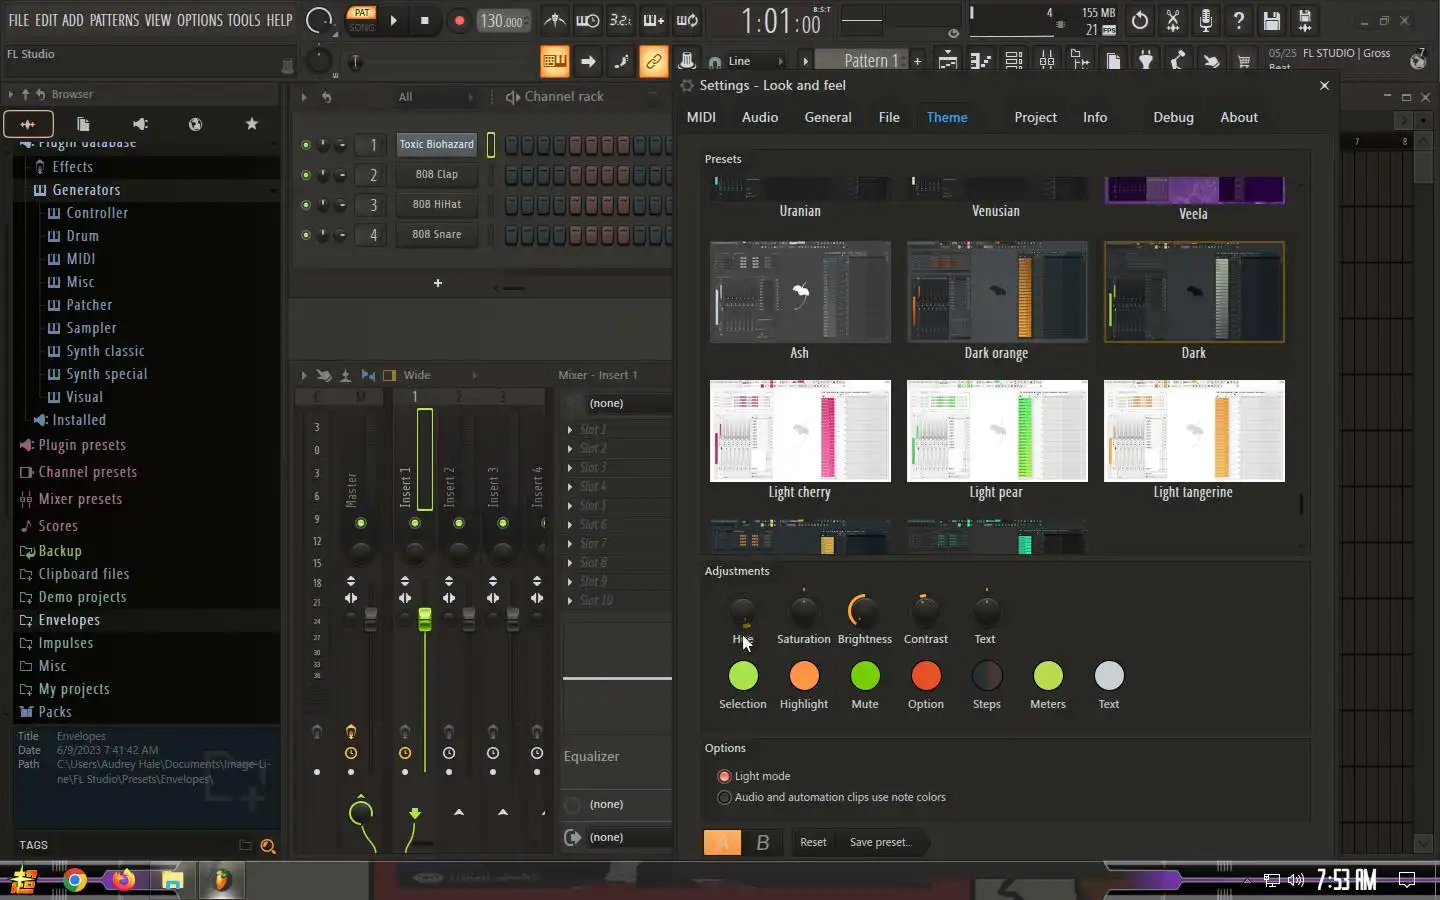Mute the Toxic Biohazard channel LED
The image size is (1440, 900).
click(x=306, y=145)
